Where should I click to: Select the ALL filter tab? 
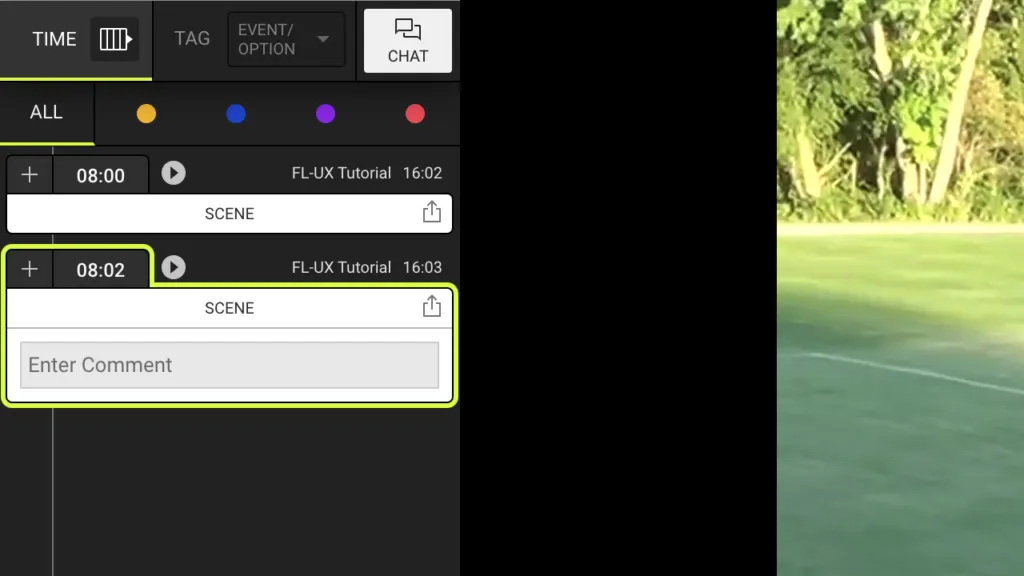click(x=46, y=112)
